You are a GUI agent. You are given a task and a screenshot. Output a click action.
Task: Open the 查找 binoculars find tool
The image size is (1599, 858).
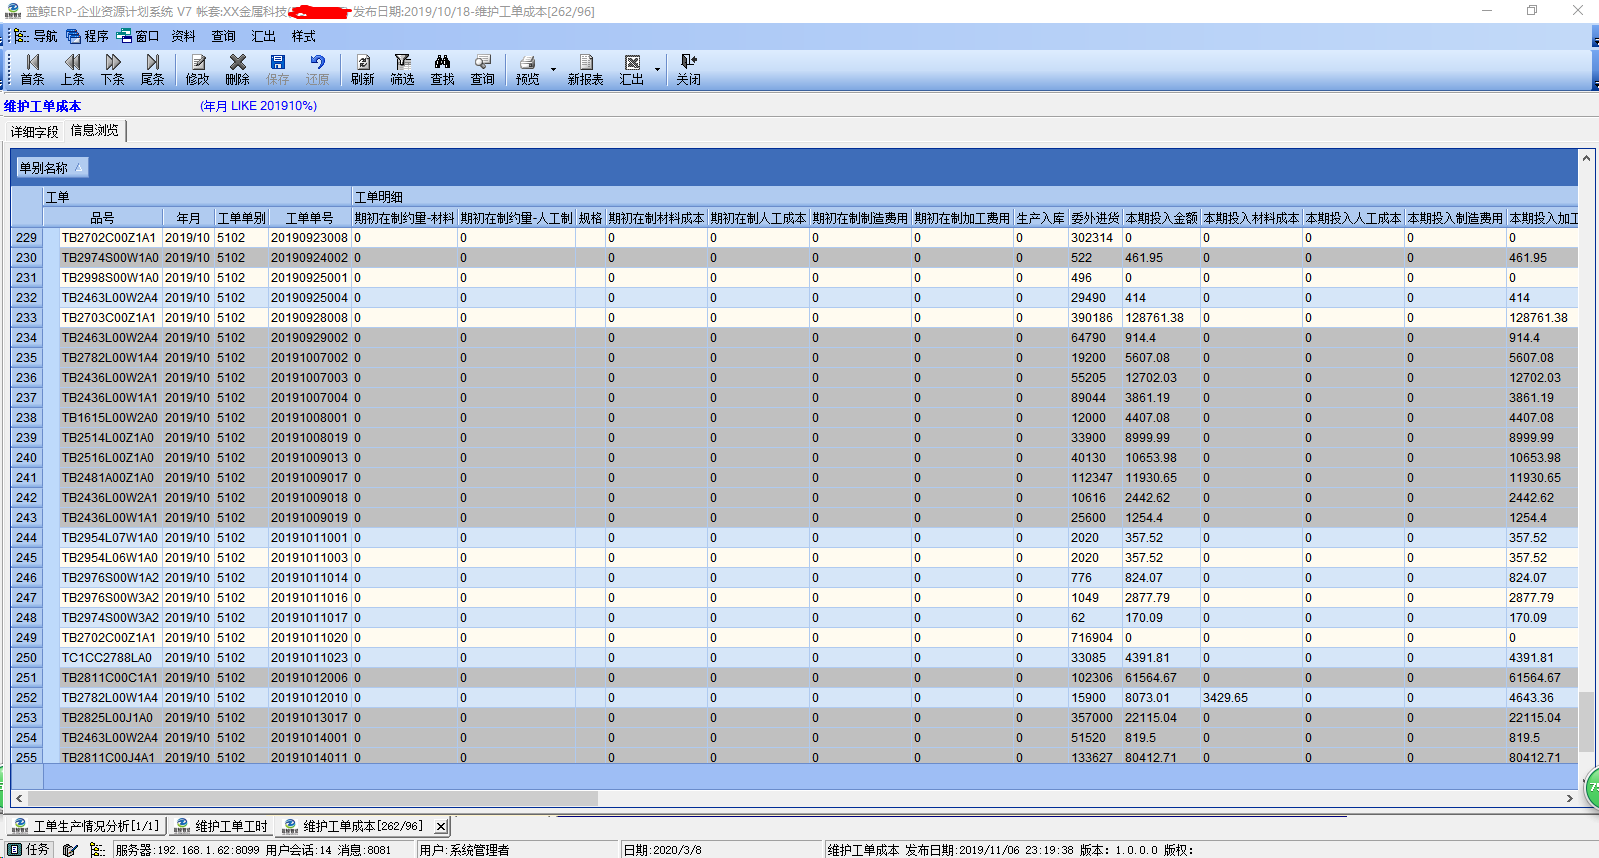tap(443, 70)
